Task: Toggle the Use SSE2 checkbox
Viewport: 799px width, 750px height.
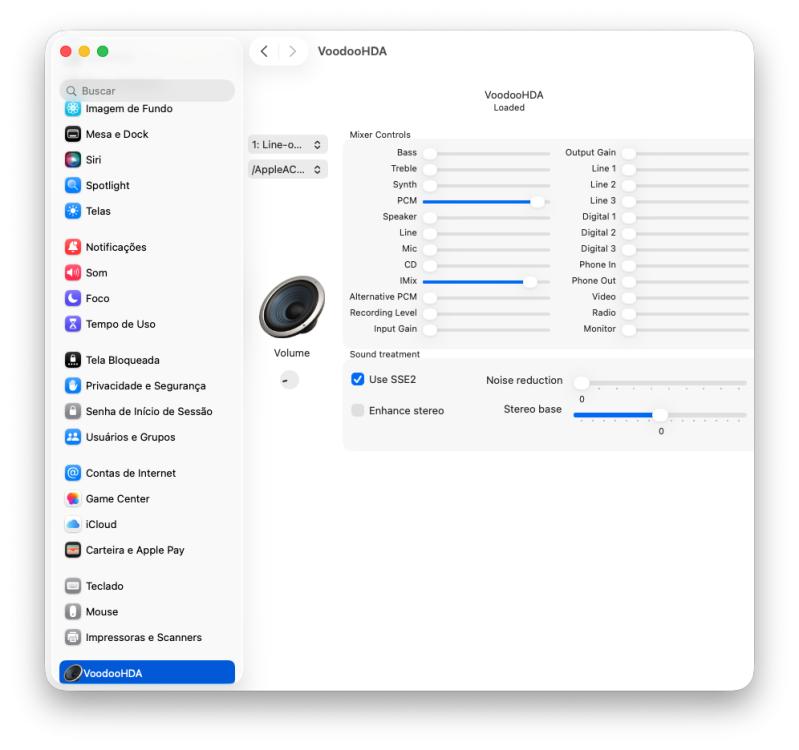Action: pos(358,380)
